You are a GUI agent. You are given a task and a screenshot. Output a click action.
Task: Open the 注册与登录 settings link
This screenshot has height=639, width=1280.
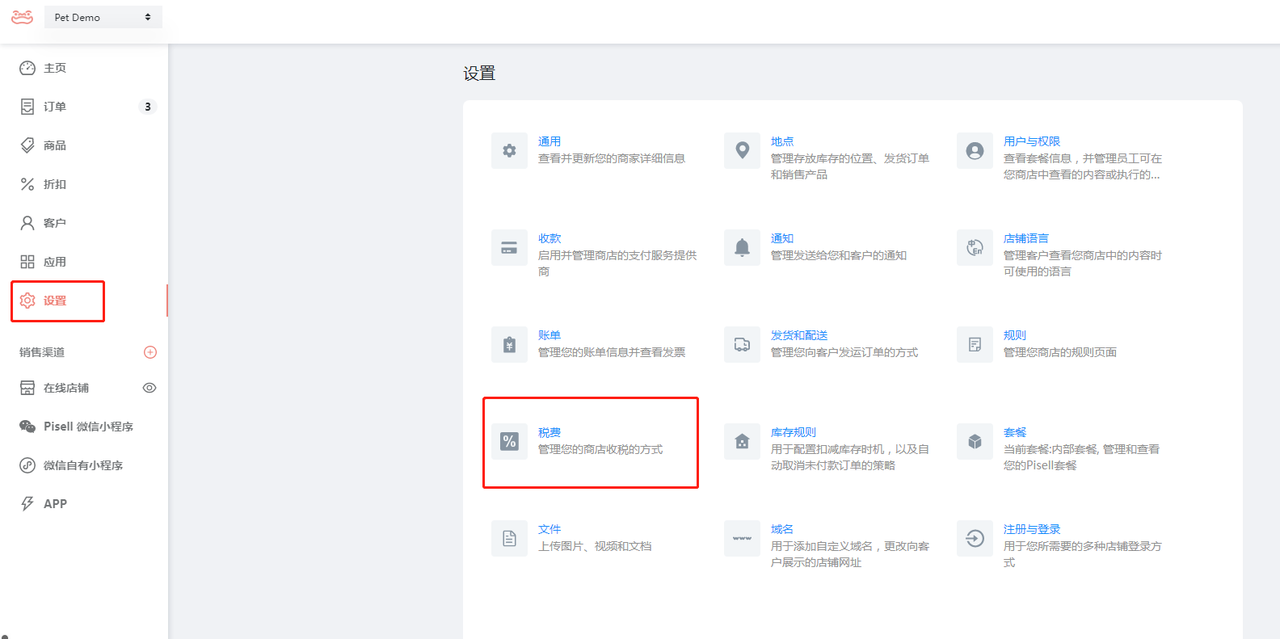point(1032,530)
